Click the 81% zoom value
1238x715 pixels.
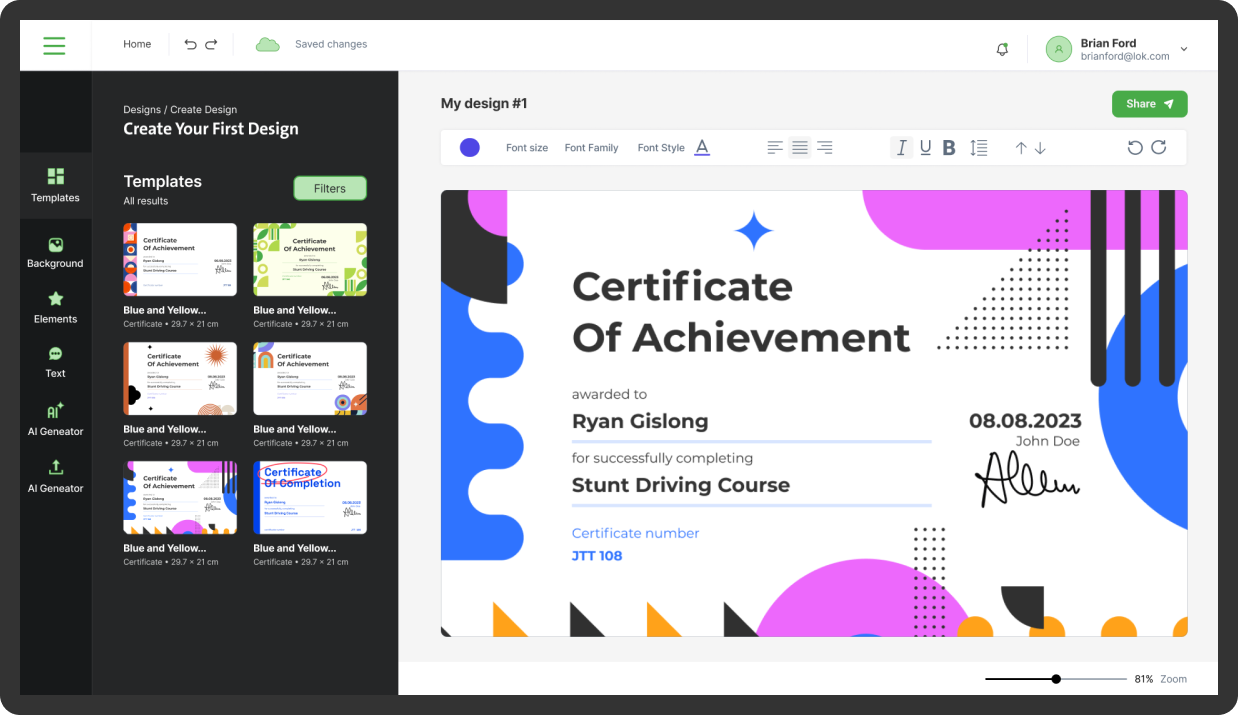pos(1143,679)
